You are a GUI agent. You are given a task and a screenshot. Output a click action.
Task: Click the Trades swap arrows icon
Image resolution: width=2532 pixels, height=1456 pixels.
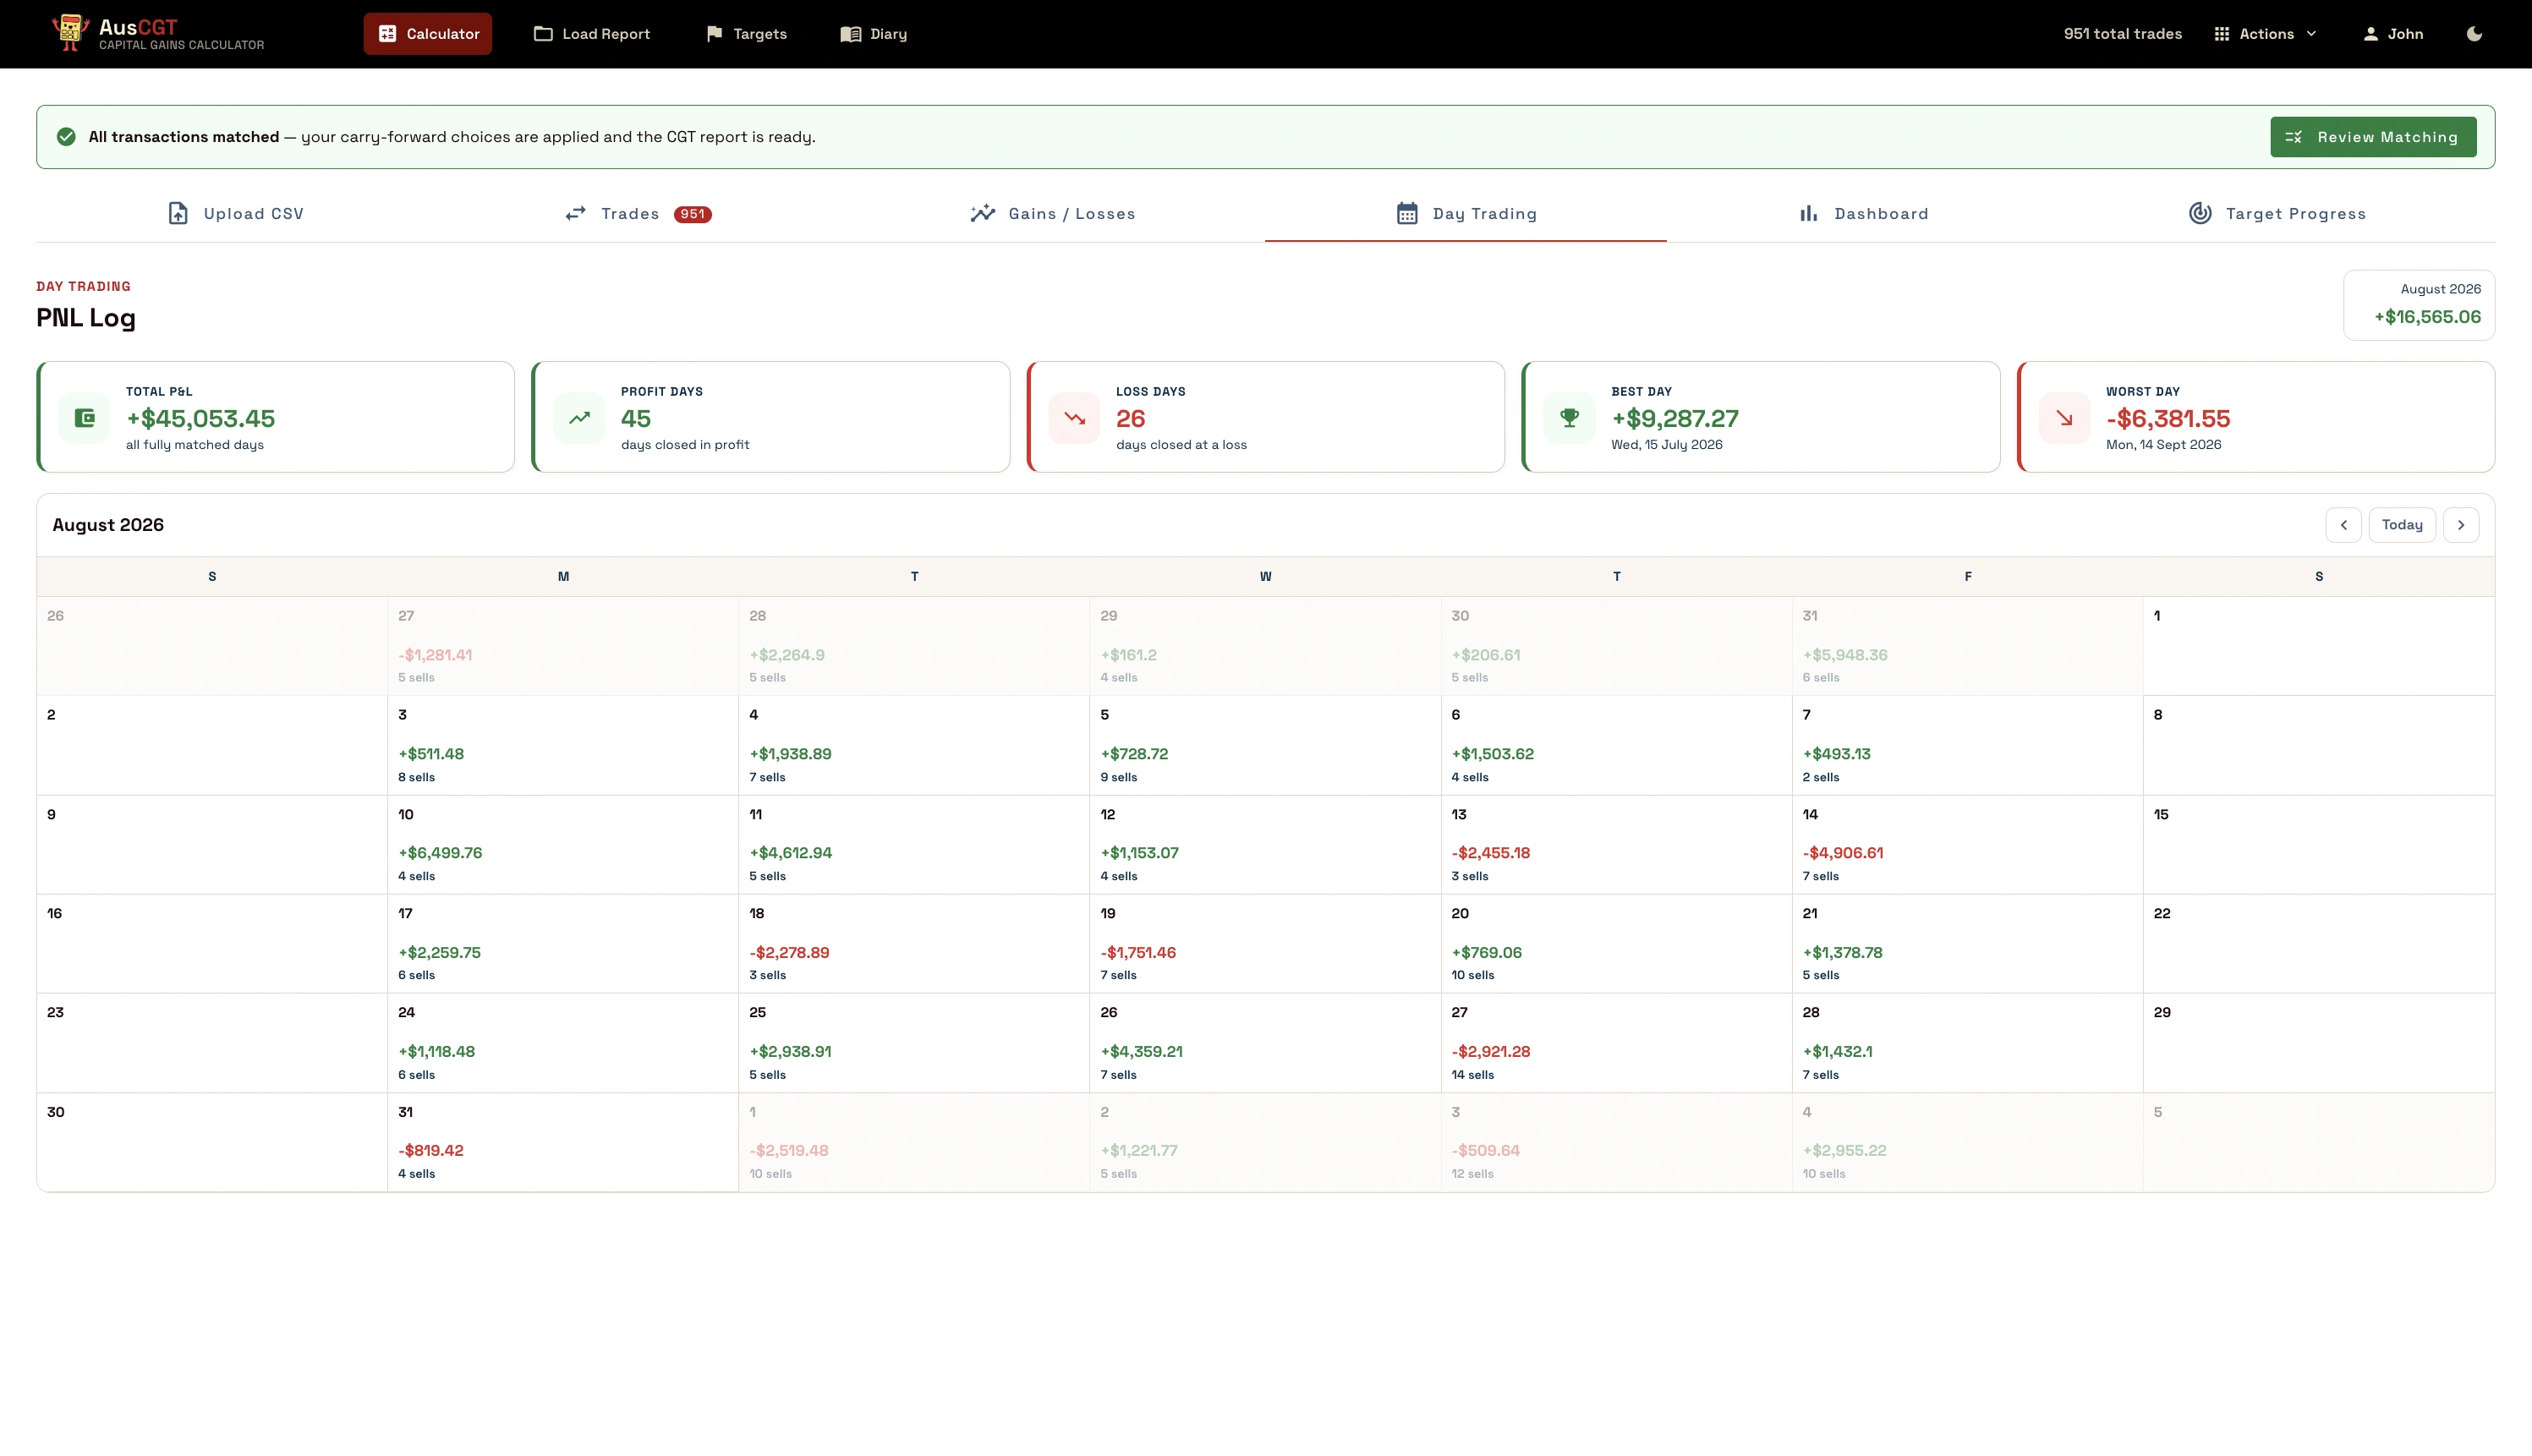575,213
